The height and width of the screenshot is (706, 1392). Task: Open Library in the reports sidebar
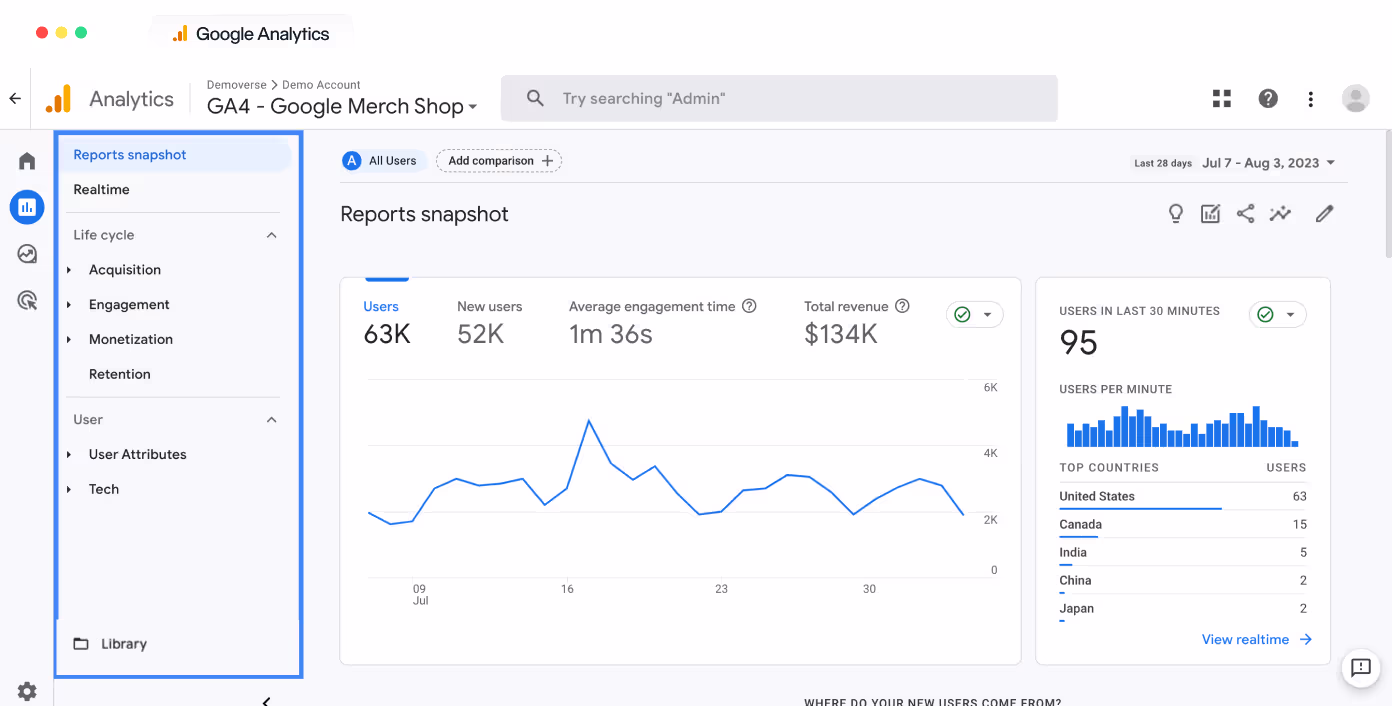pos(123,644)
